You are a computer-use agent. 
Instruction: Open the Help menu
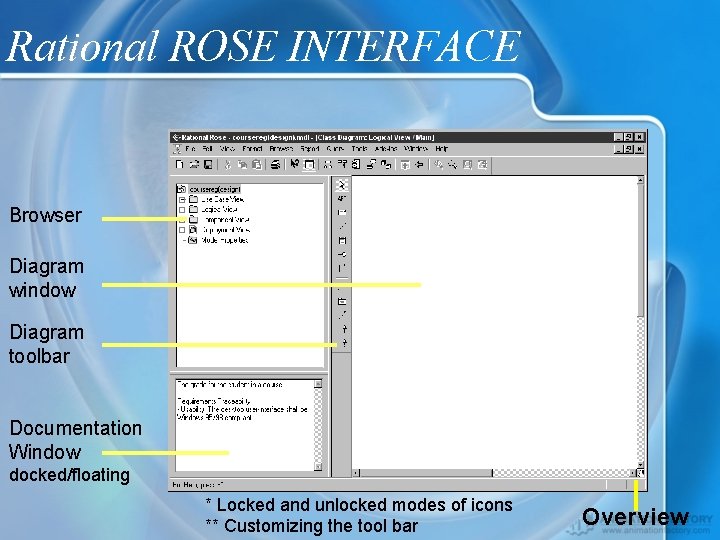[x=441, y=149]
